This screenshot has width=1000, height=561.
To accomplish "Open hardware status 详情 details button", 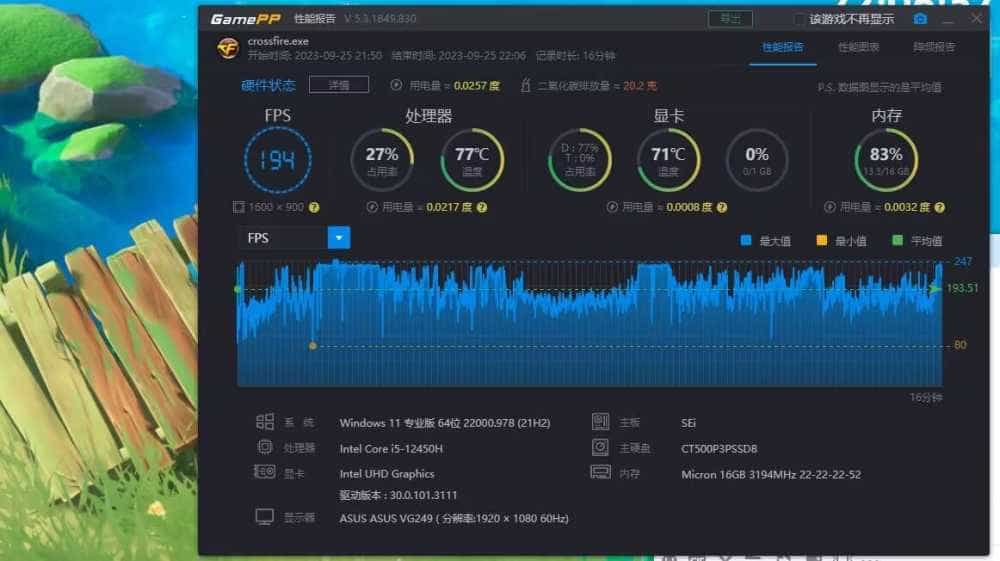I will pyautogui.click(x=338, y=85).
